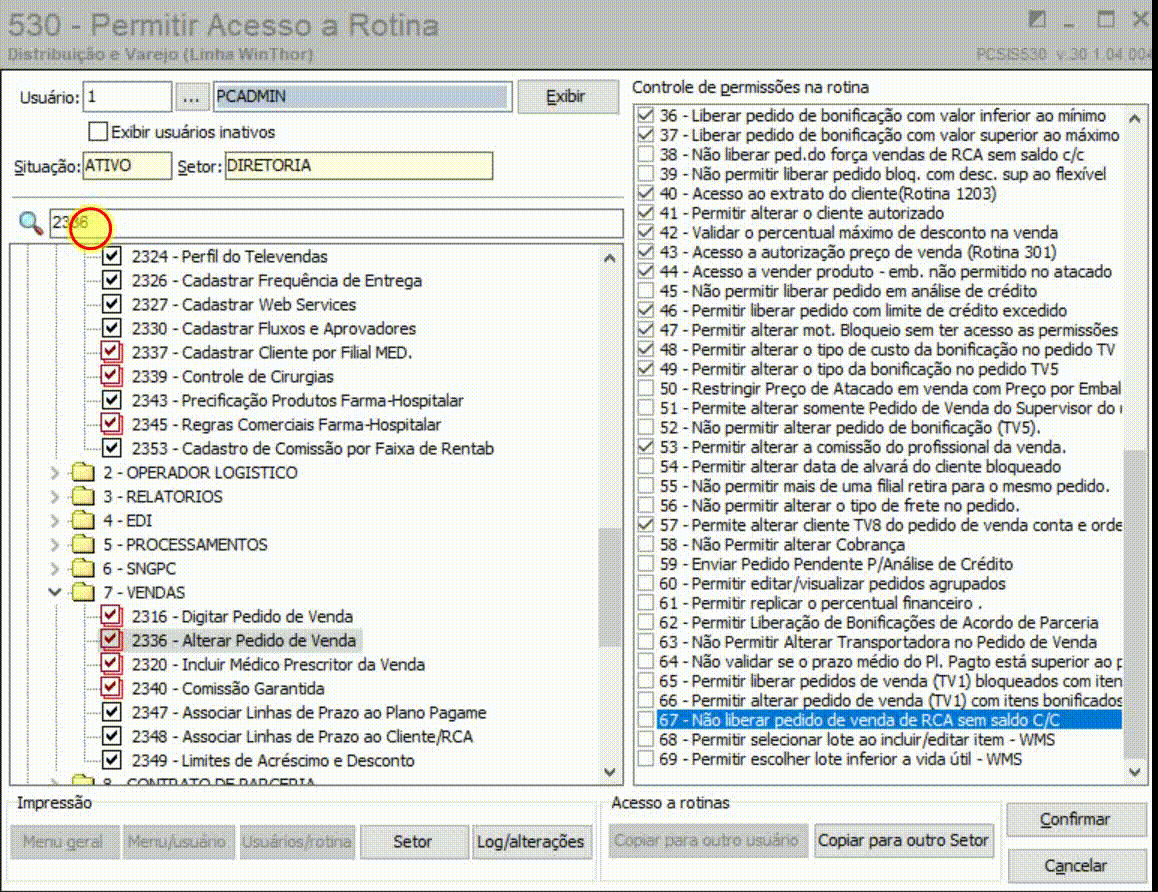Click the Situação ATIVO field

point(127,165)
